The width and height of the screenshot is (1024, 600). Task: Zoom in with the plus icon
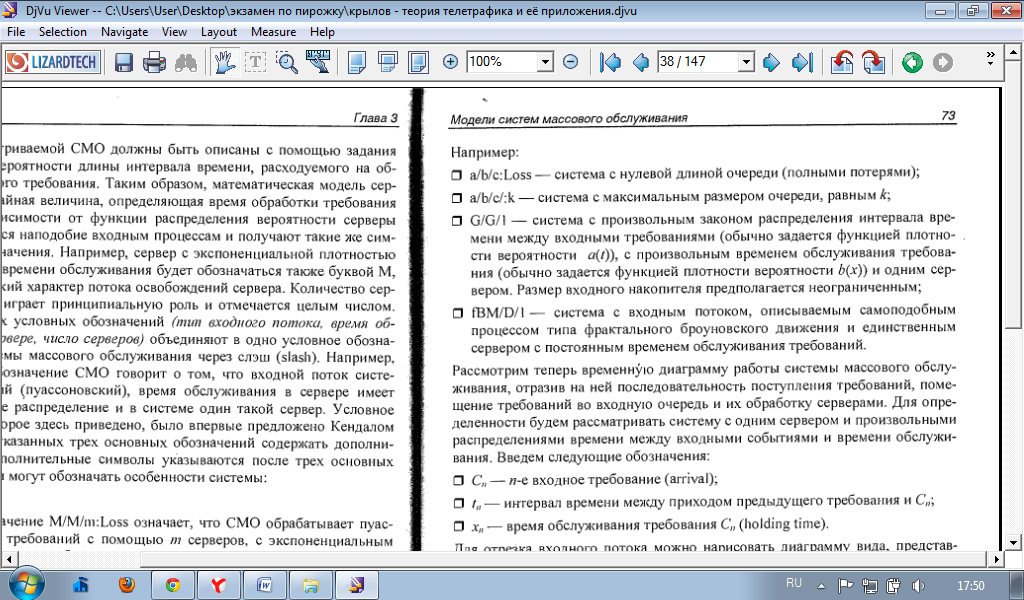pyautogui.click(x=450, y=62)
